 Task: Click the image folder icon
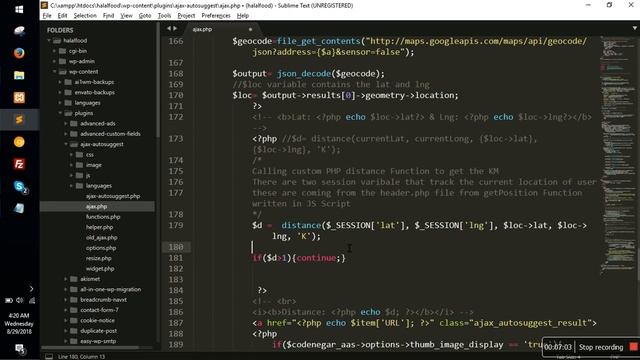click(x=80, y=165)
